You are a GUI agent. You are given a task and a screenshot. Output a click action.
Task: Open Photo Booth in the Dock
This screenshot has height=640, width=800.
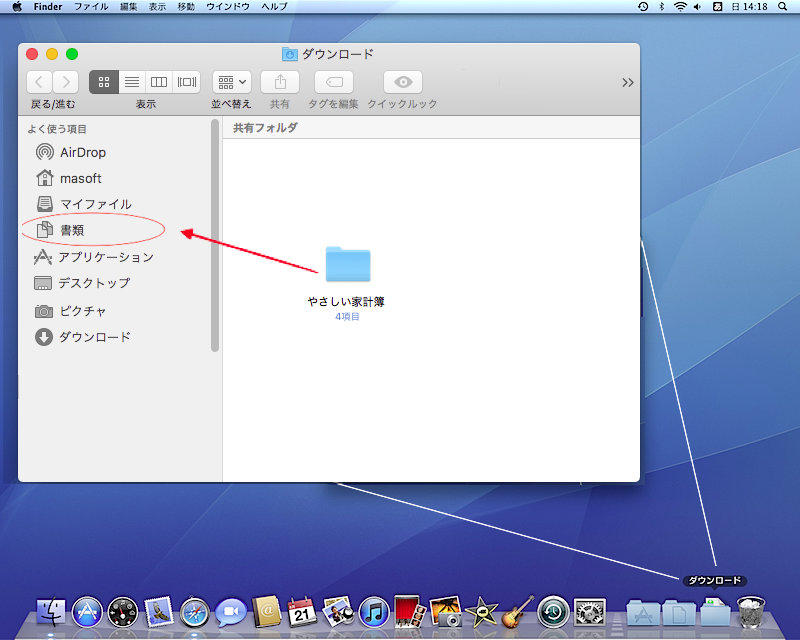click(410, 611)
